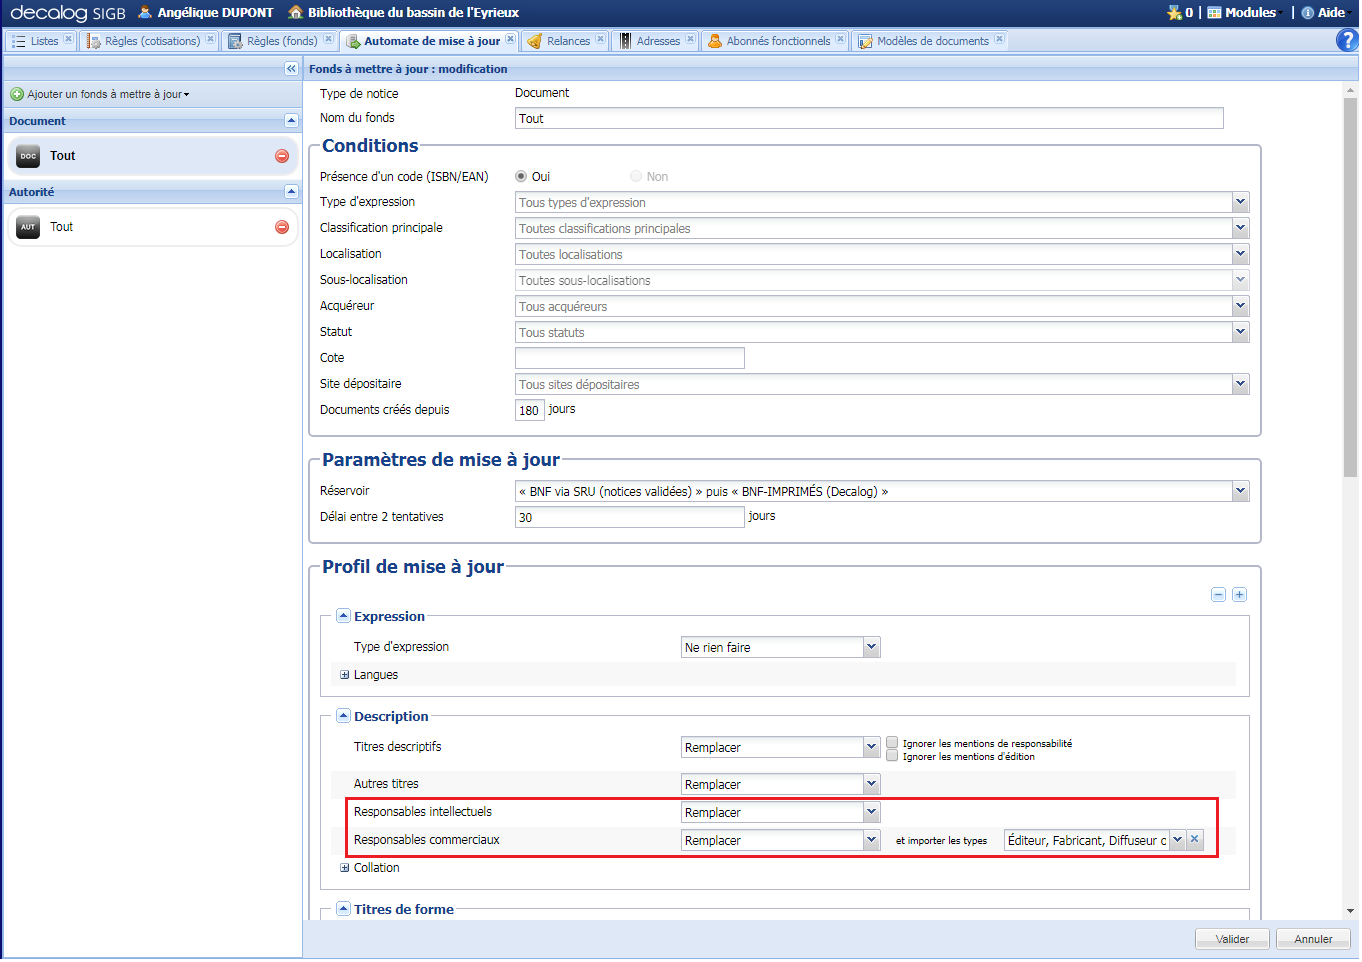Select the Oui radio for ISBN/EAN presence
Image resolution: width=1362 pixels, height=962 pixels.
(521, 175)
